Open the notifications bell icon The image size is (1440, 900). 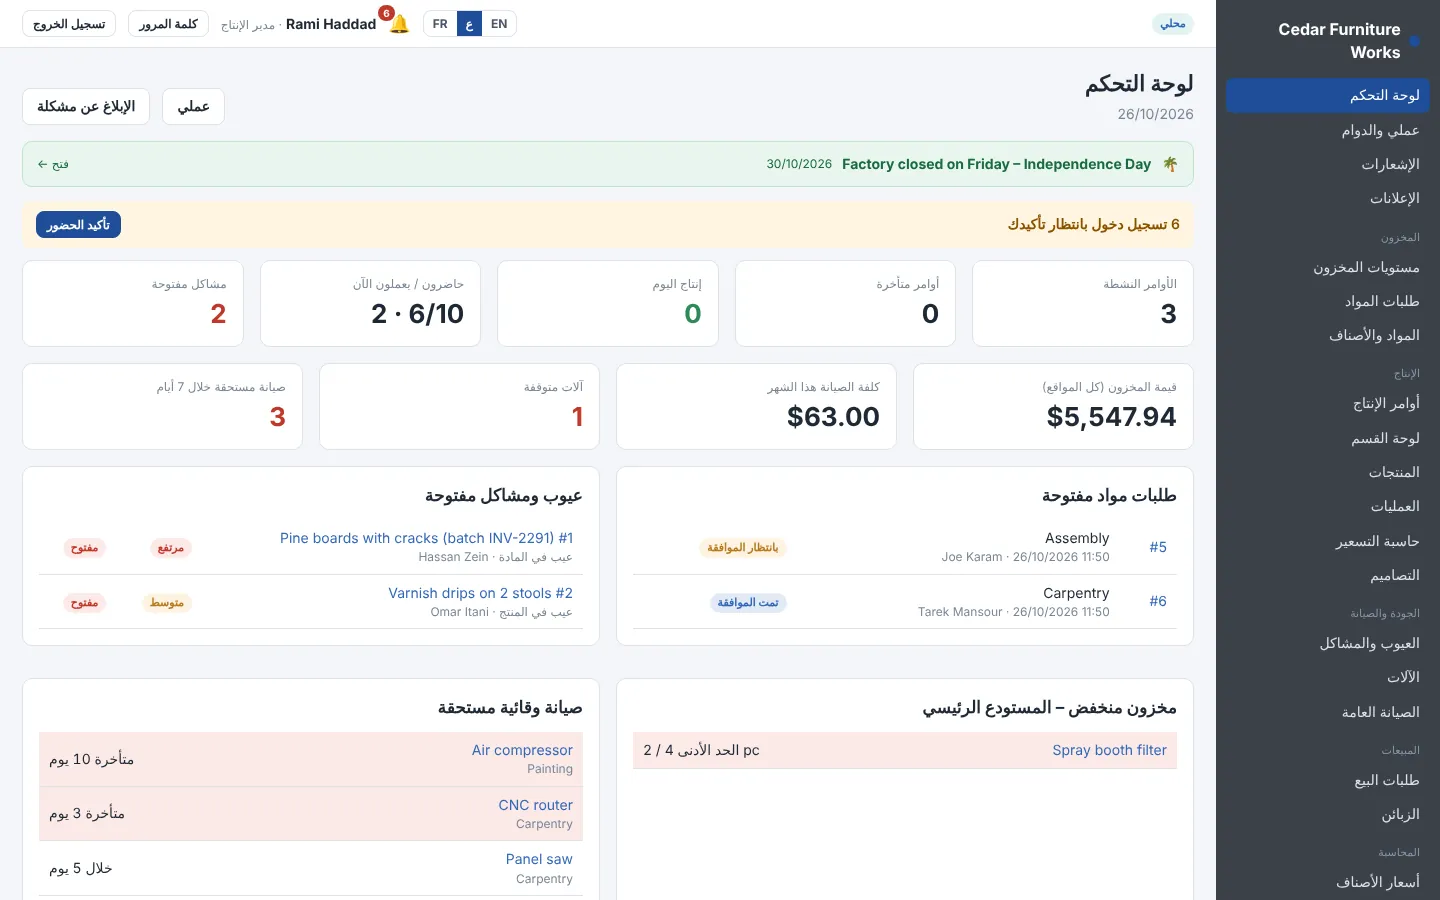(398, 24)
